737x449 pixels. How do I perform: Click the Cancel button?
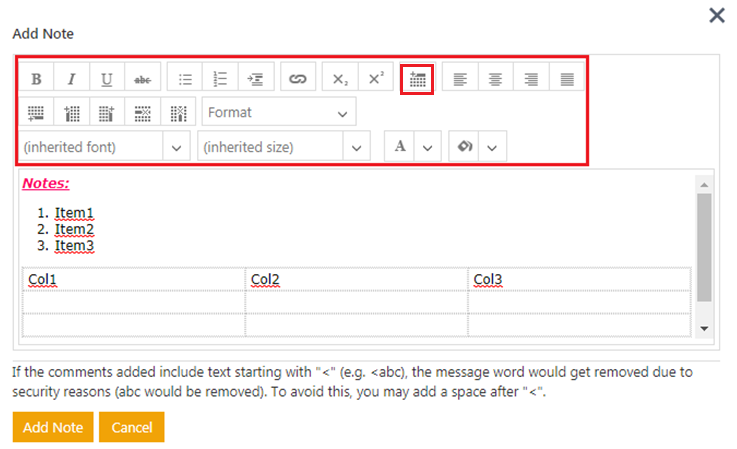(132, 427)
